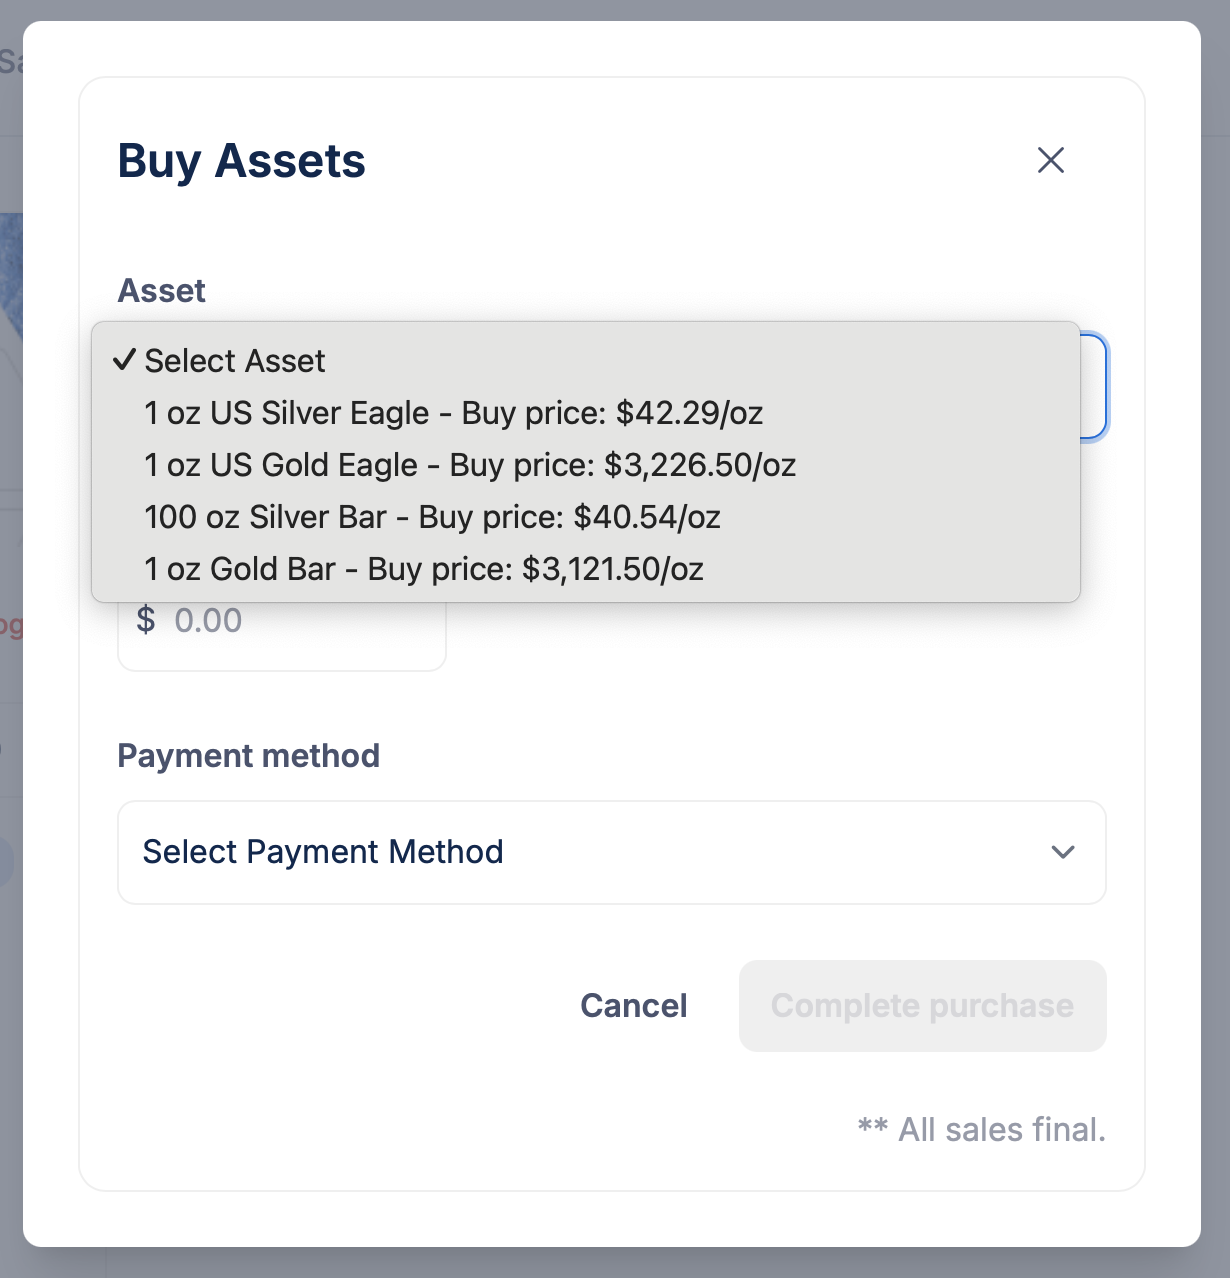Click the Cancel button
The width and height of the screenshot is (1230, 1278).
(x=634, y=1005)
